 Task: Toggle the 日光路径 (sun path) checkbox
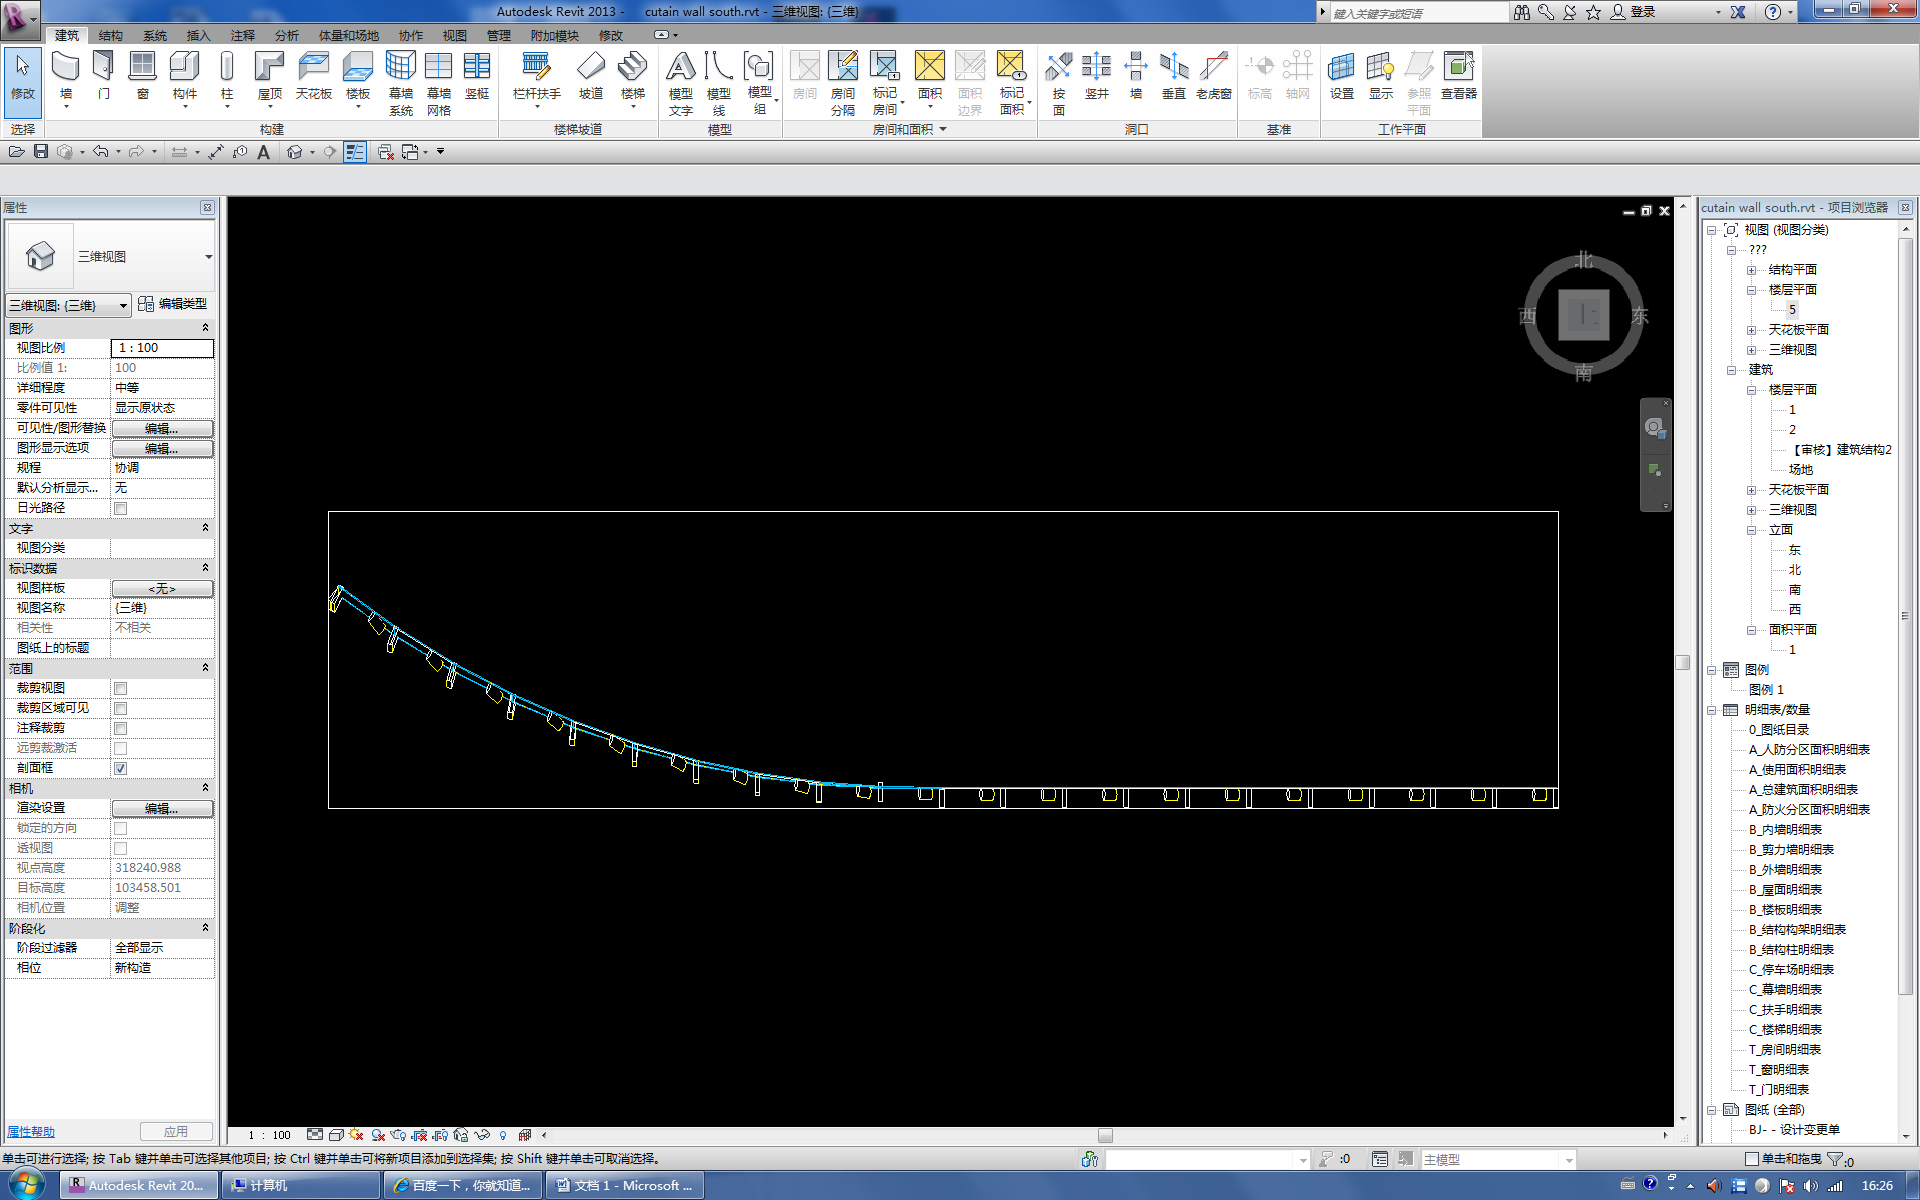pyautogui.click(x=120, y=508)
